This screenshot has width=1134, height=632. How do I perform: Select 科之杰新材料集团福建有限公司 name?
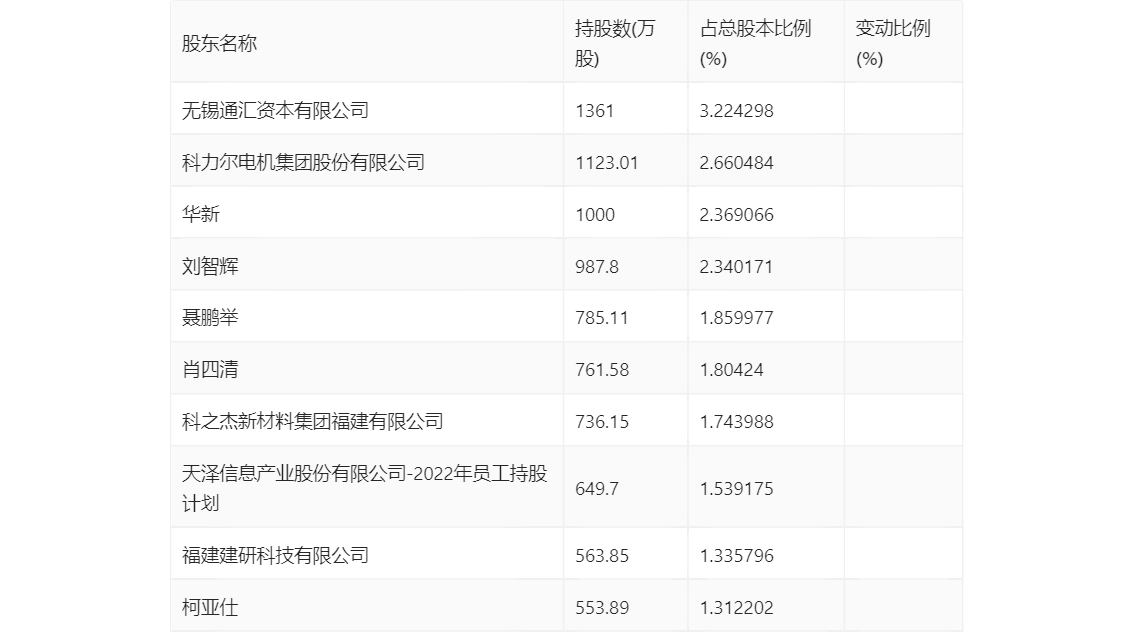click(x=312, y=422)
